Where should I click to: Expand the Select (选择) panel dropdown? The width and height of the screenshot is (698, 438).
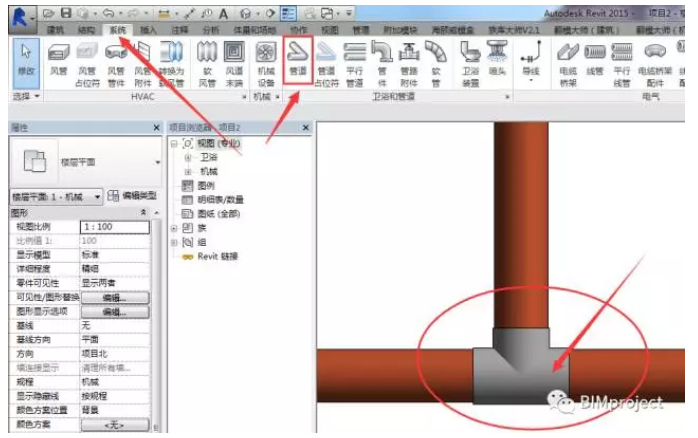click(x=26, y=96)
